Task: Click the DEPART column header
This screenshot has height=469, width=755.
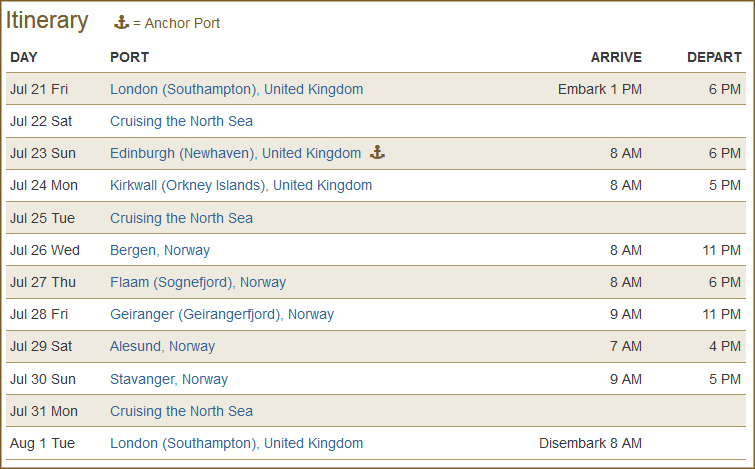Action: point(715,57)
